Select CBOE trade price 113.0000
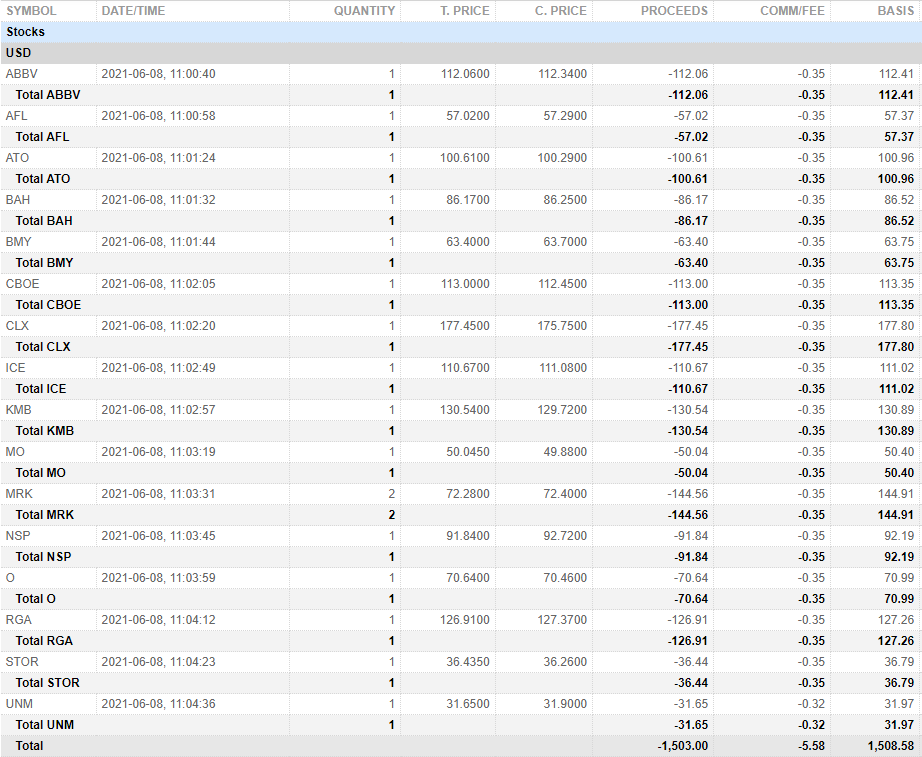Viewport: 922px width, 757px height. tap(465, 284)
